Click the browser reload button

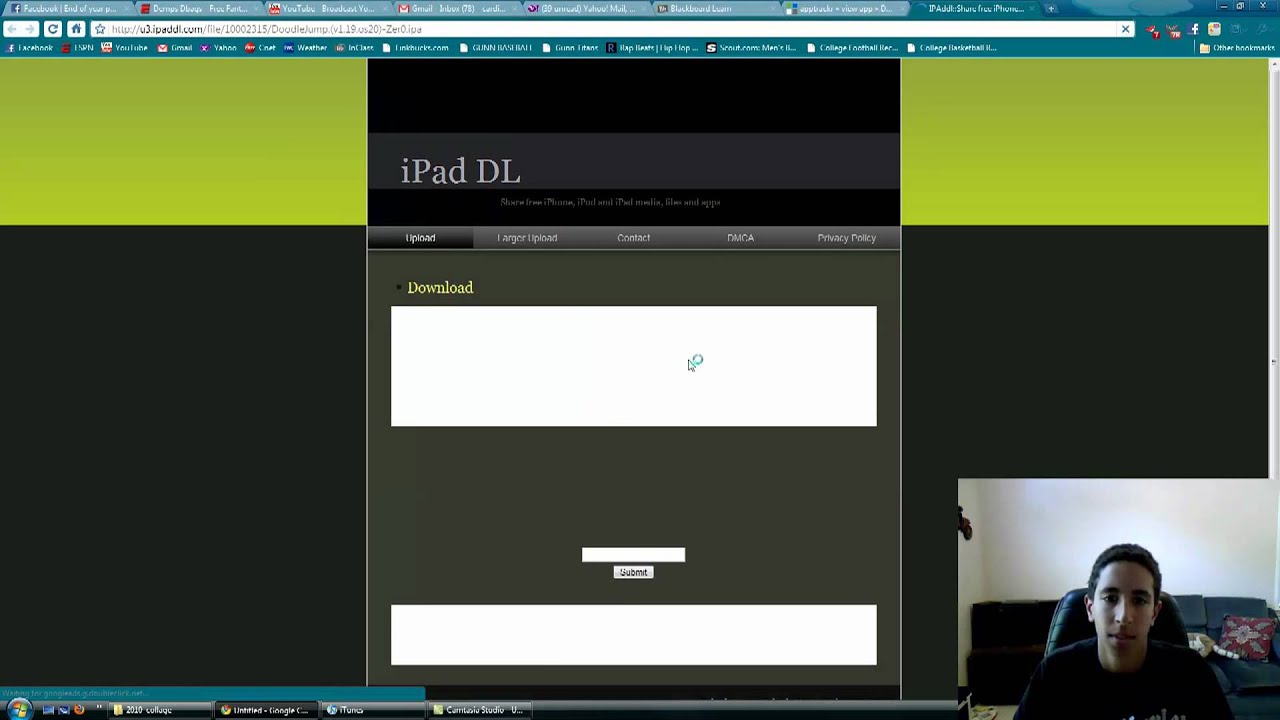53,29
